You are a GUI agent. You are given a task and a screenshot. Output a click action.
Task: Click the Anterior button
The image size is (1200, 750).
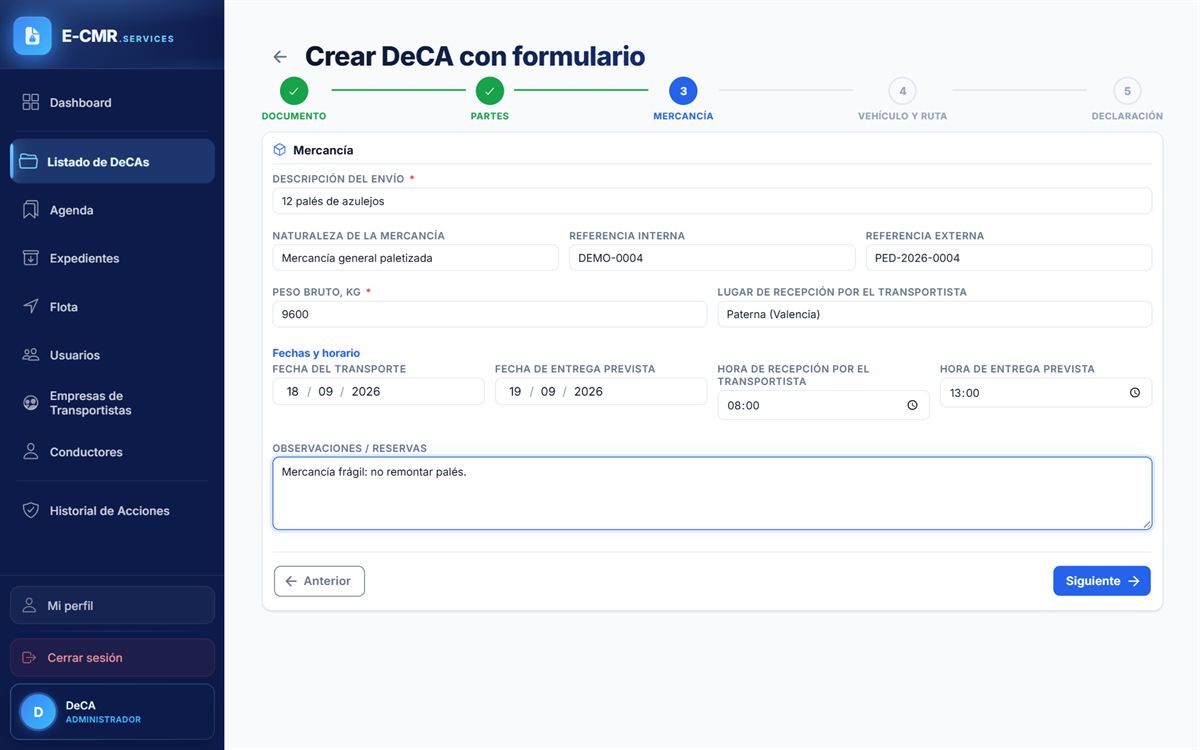pyautogui.click(x=319, y=581)
